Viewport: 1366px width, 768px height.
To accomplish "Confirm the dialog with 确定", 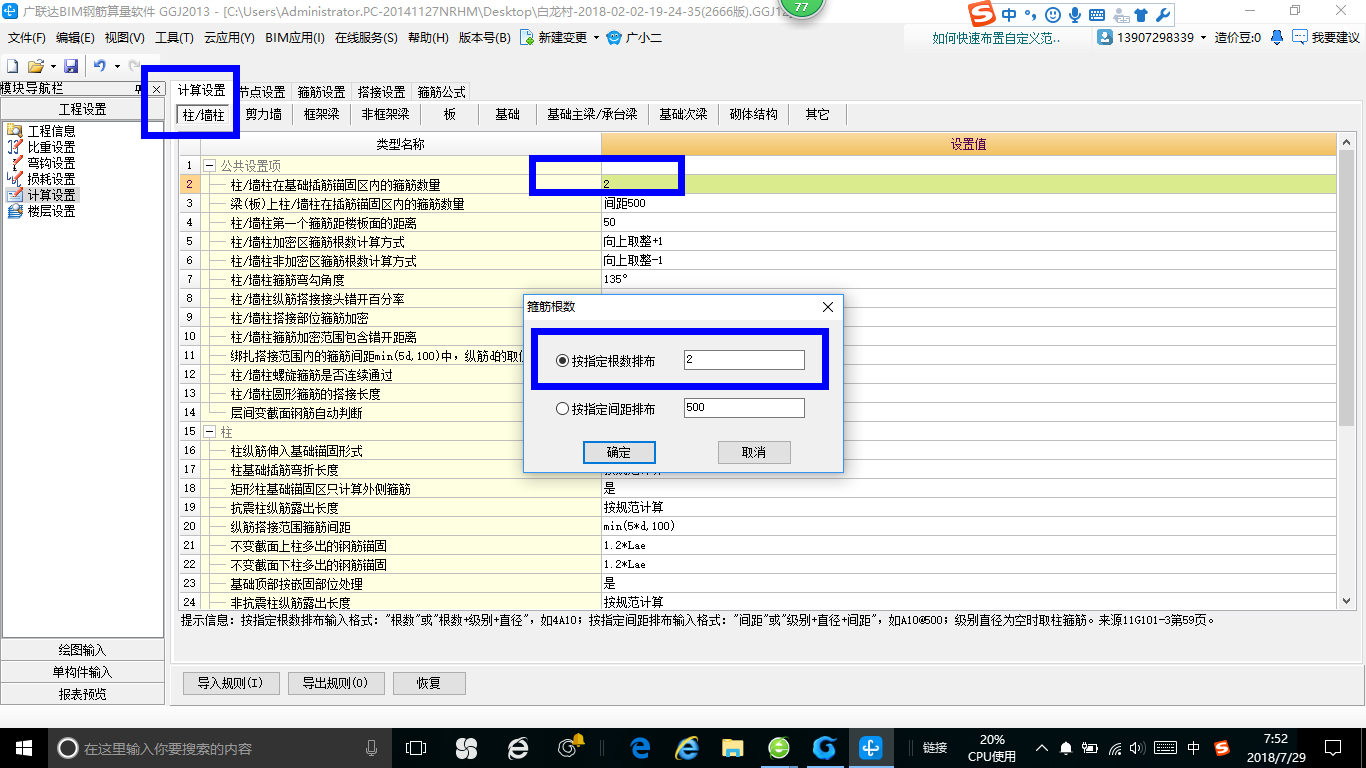I will tap(619, 452).
